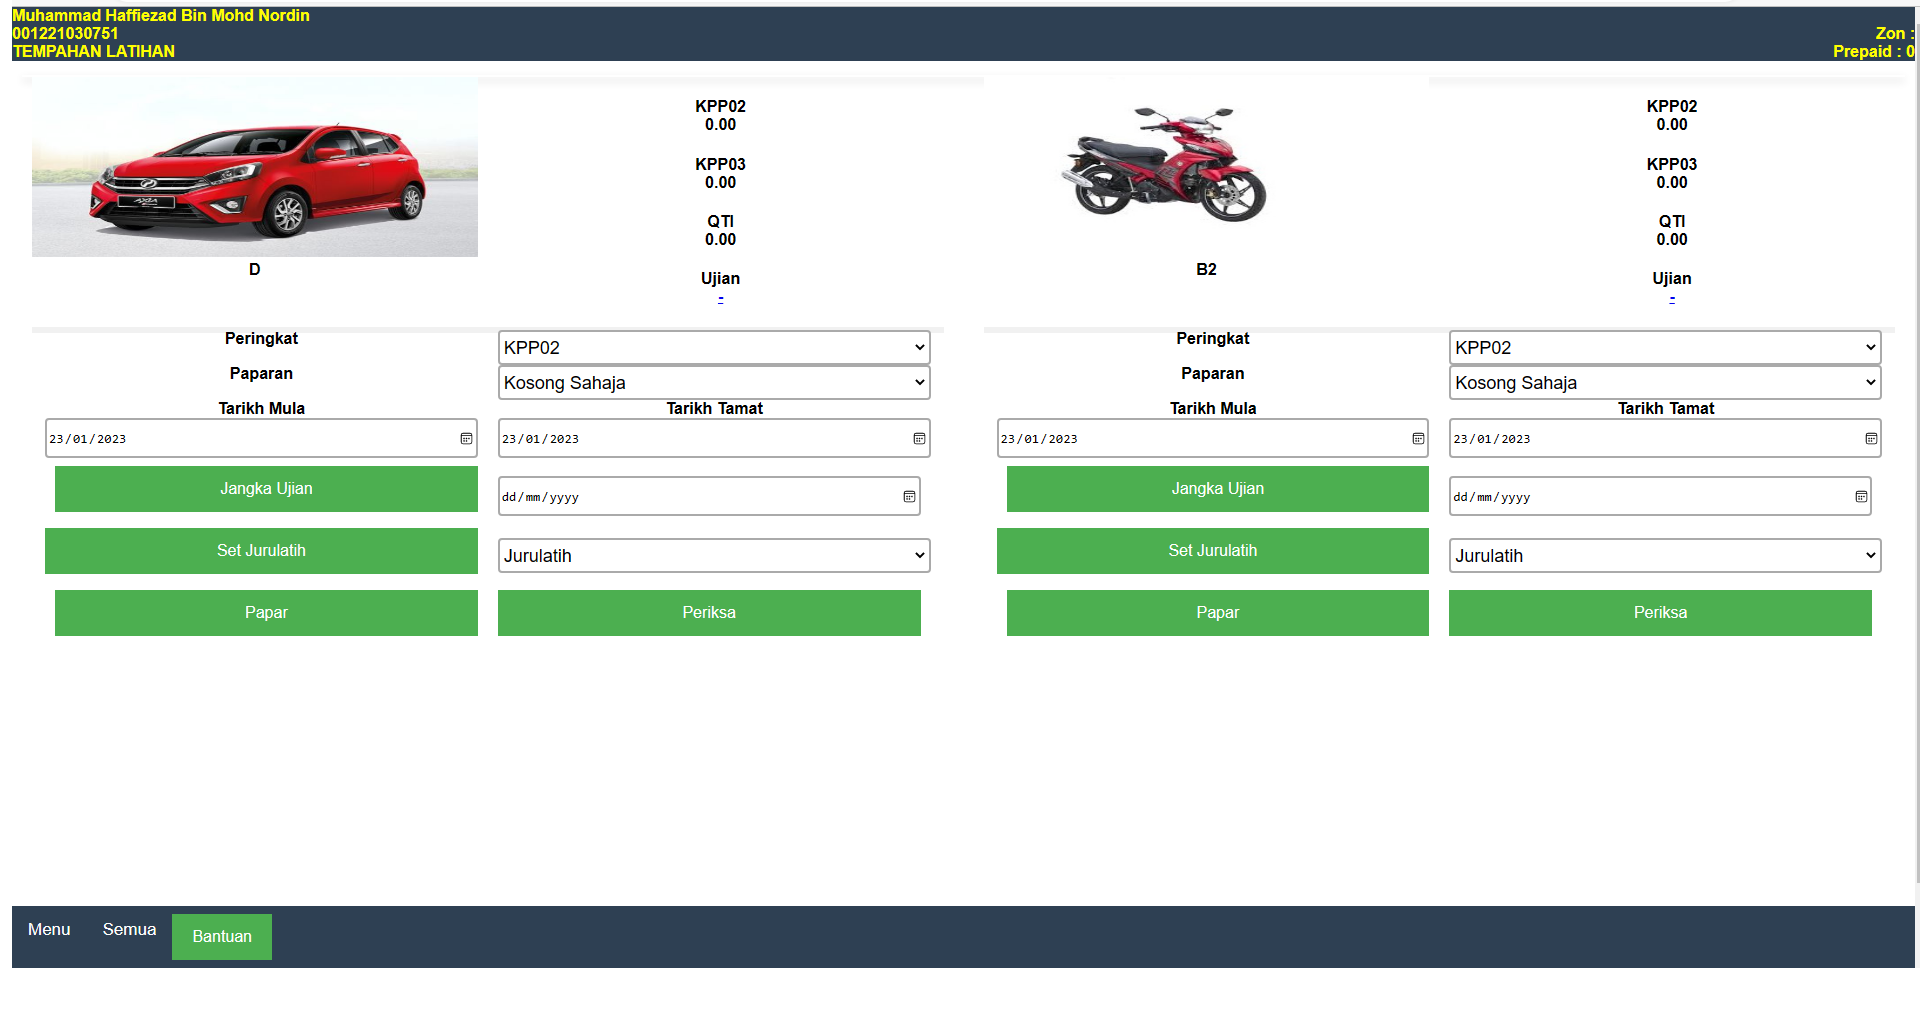The width and height of the screenshot is (1920, 1032).
Task: Open calendar picker for motorcycle Tarikh Tamat
Action: click(1871, 439)
